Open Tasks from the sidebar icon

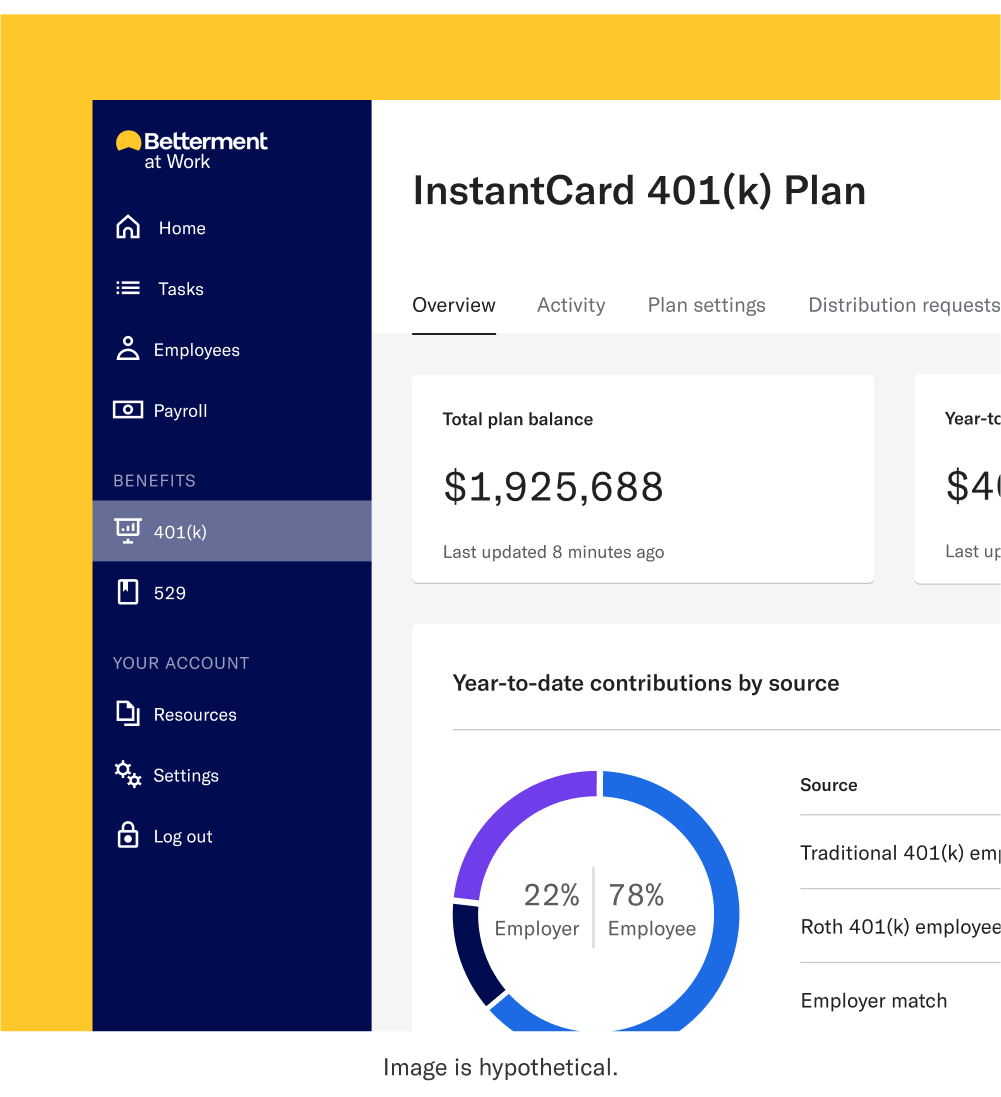click(x=127, y=288)
